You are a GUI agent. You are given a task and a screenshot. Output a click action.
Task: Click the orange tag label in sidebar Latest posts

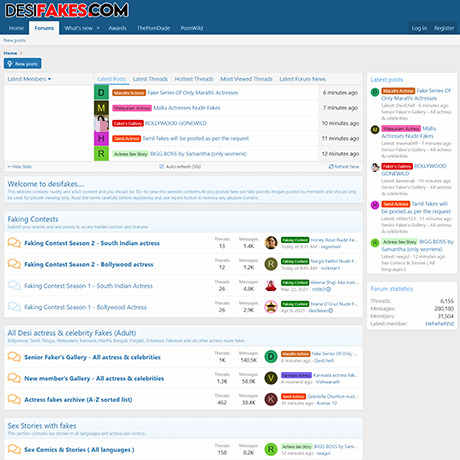coord(398,91)
